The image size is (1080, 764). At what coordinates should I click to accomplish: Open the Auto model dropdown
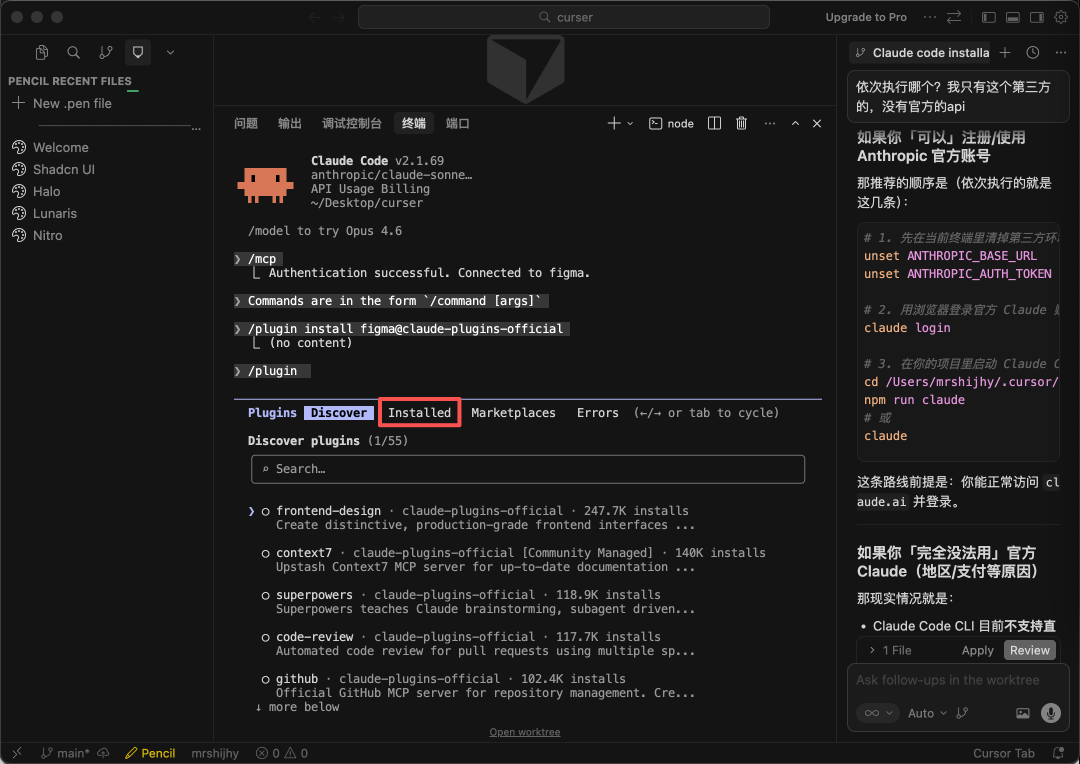point(927,713)
